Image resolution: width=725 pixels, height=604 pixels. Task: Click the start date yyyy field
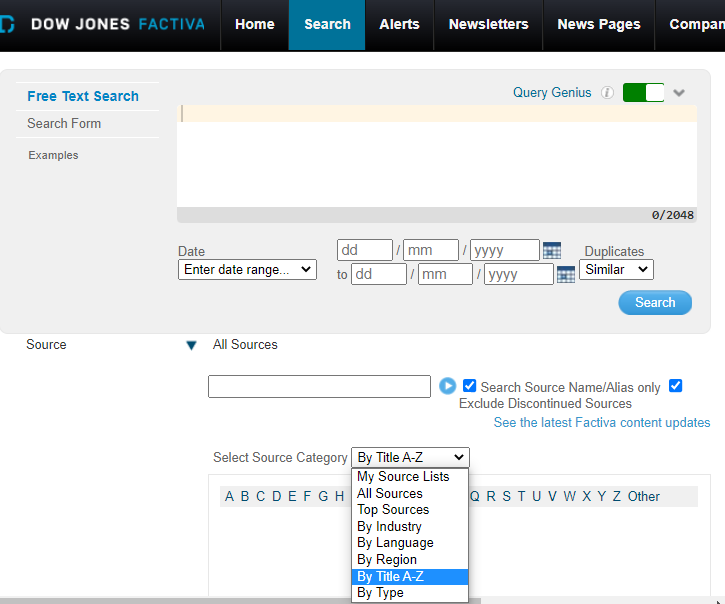tap(504, 250)
